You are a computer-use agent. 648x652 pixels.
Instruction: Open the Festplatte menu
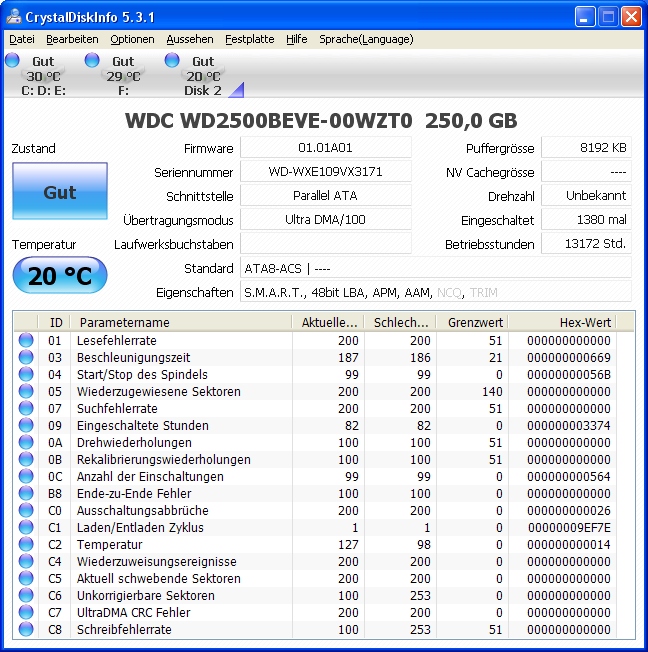click(x=250, y=39)
